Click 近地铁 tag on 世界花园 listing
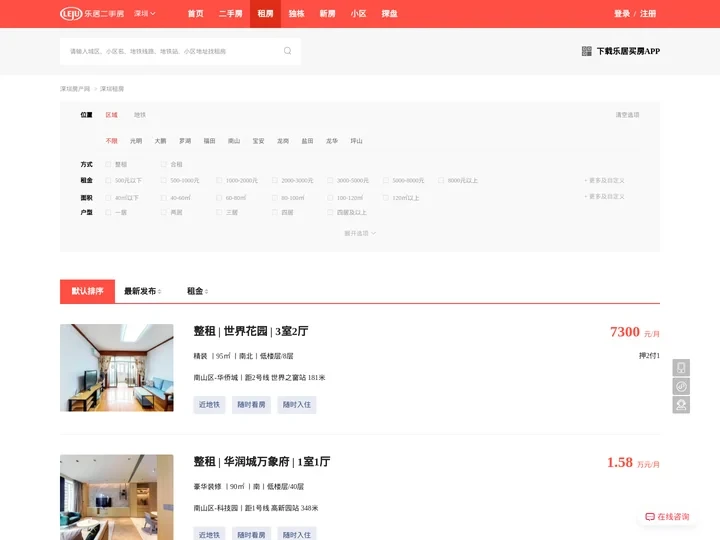This screenshot has width=720, height=540. click(209, 405)
